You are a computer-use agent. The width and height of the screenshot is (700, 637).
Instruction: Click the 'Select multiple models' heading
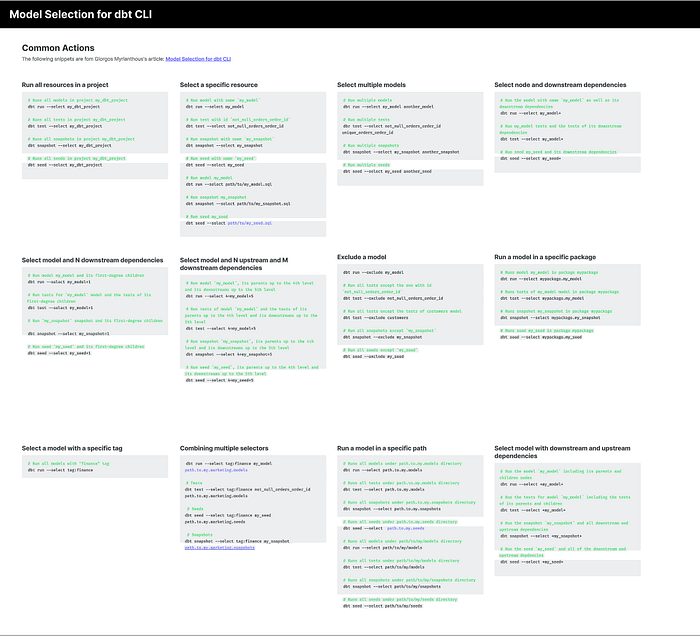[371, 85]
